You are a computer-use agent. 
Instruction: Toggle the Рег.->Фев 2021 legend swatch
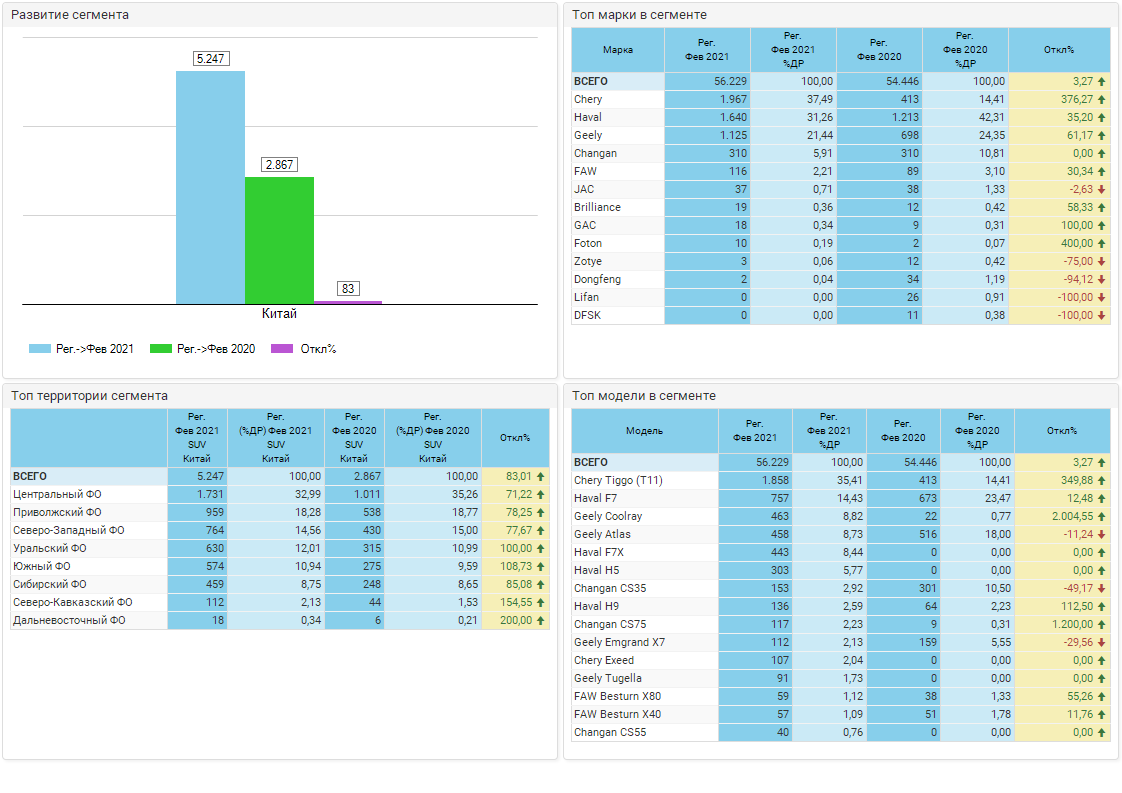point(39,349)
